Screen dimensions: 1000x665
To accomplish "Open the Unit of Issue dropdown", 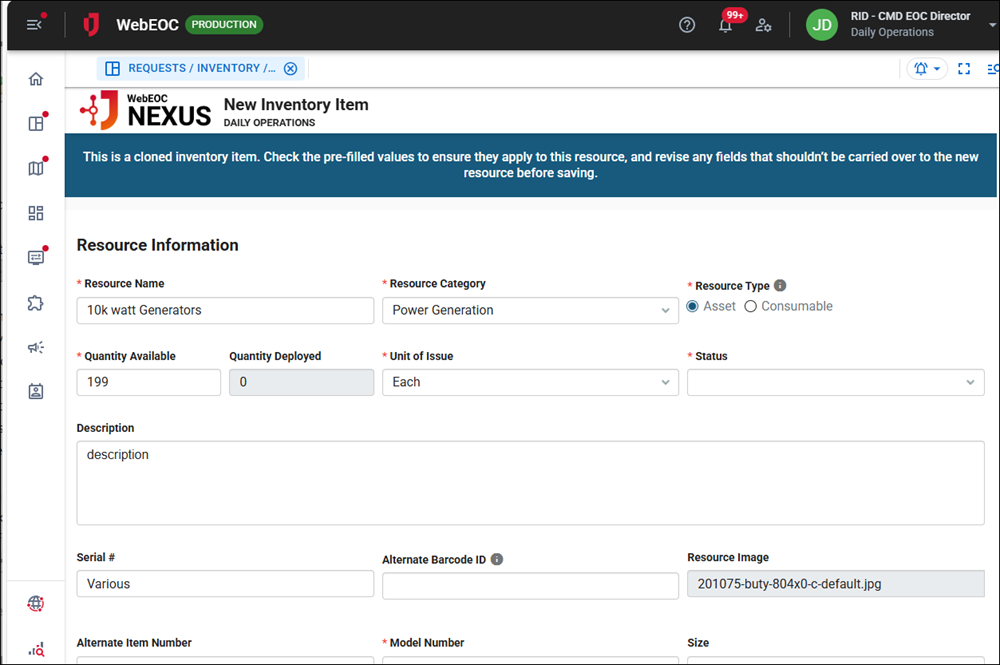I will 530,382.
